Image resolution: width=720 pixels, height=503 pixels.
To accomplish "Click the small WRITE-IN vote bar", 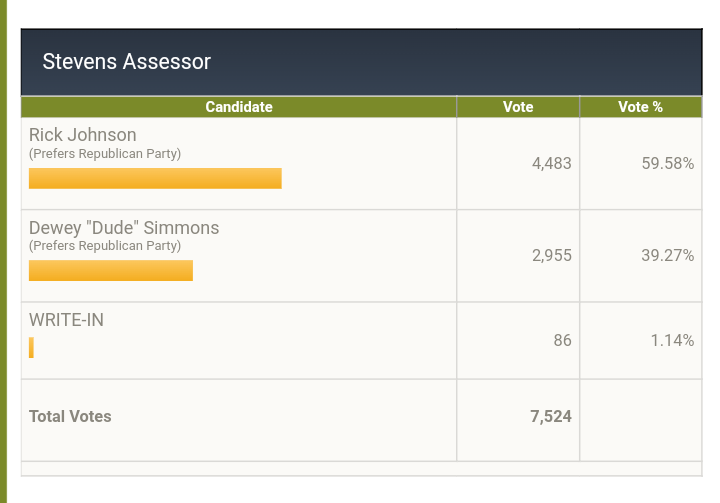I will click(31, 347).
